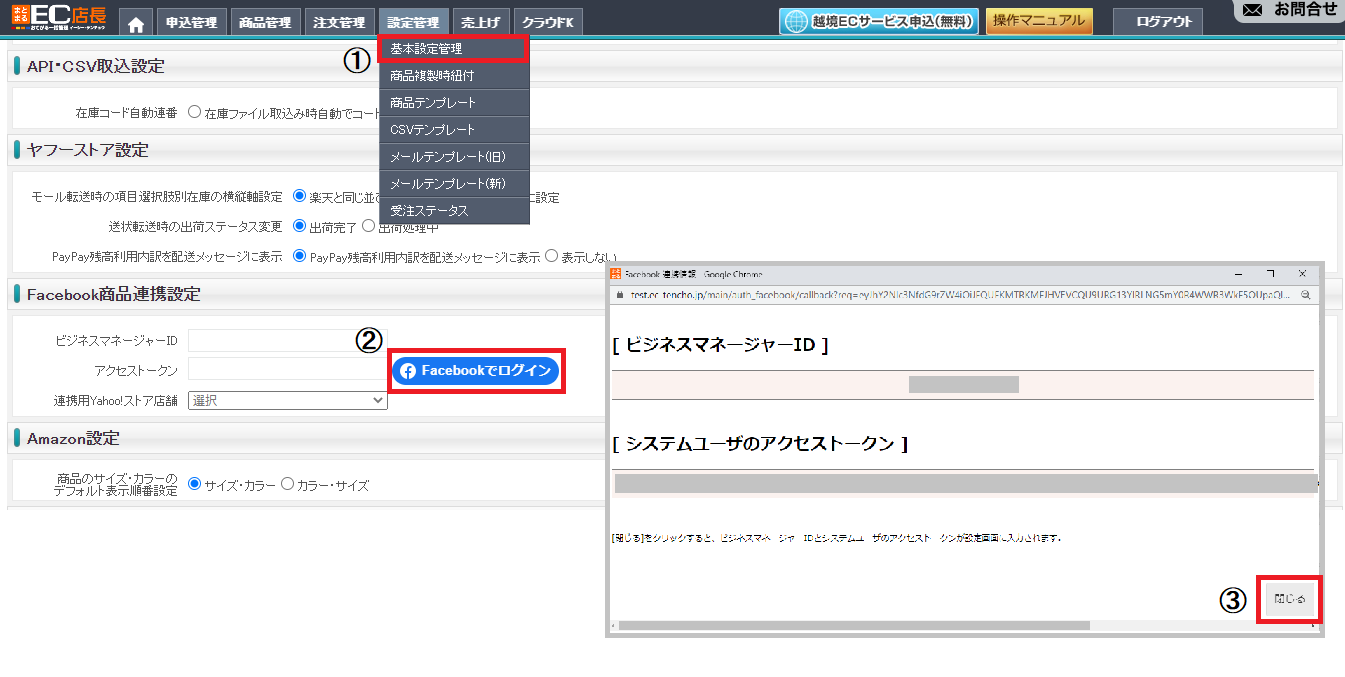Open the クラウドK menu
The height and width of the screenshot is (677, 1345).
(548, 22)
